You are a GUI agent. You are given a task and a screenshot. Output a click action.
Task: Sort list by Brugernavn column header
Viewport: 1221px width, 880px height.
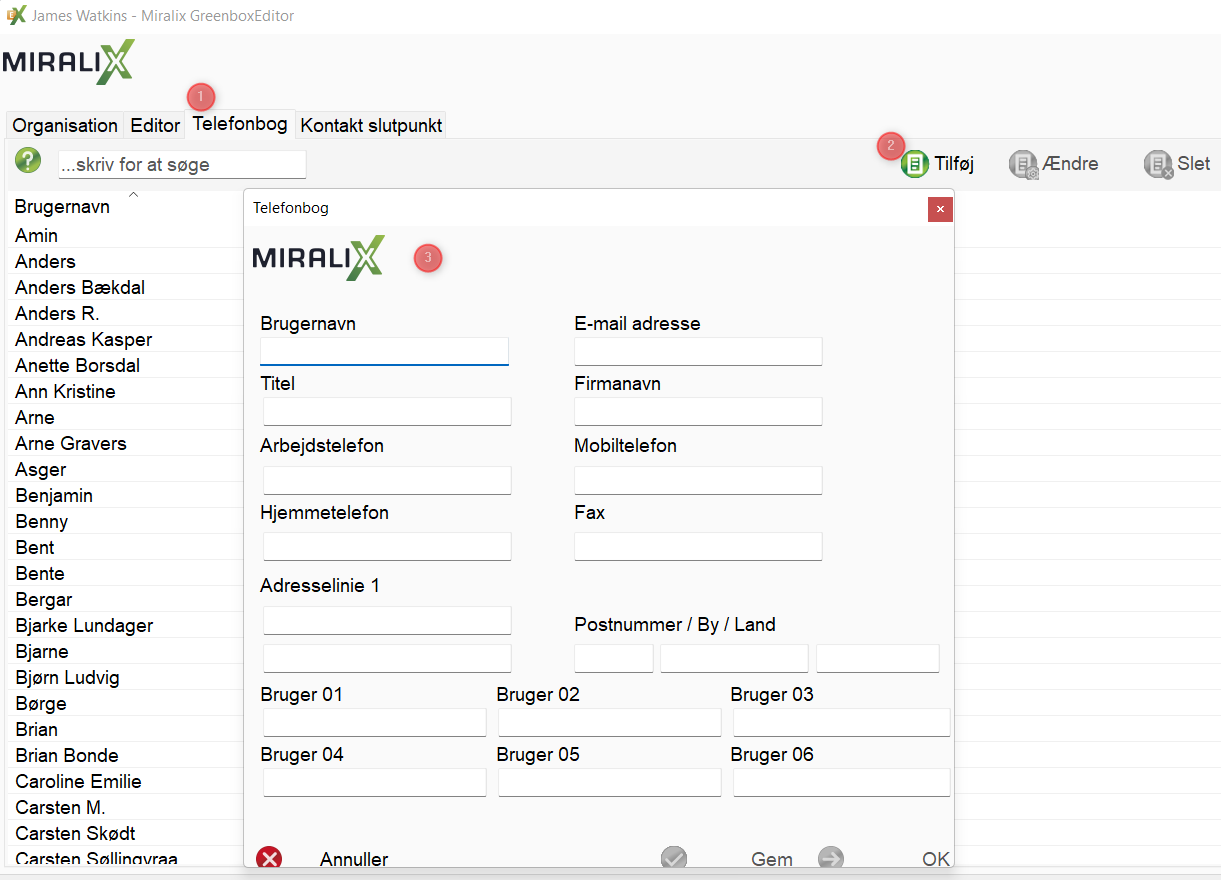(x=62, y=207)
